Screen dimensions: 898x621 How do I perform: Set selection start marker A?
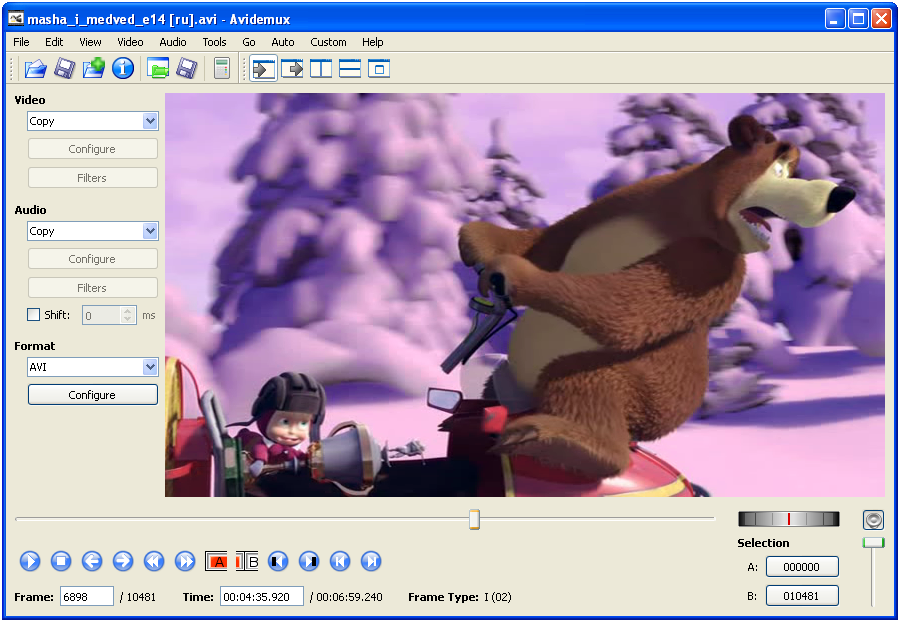pyautogui.click(x=216, y=561)
